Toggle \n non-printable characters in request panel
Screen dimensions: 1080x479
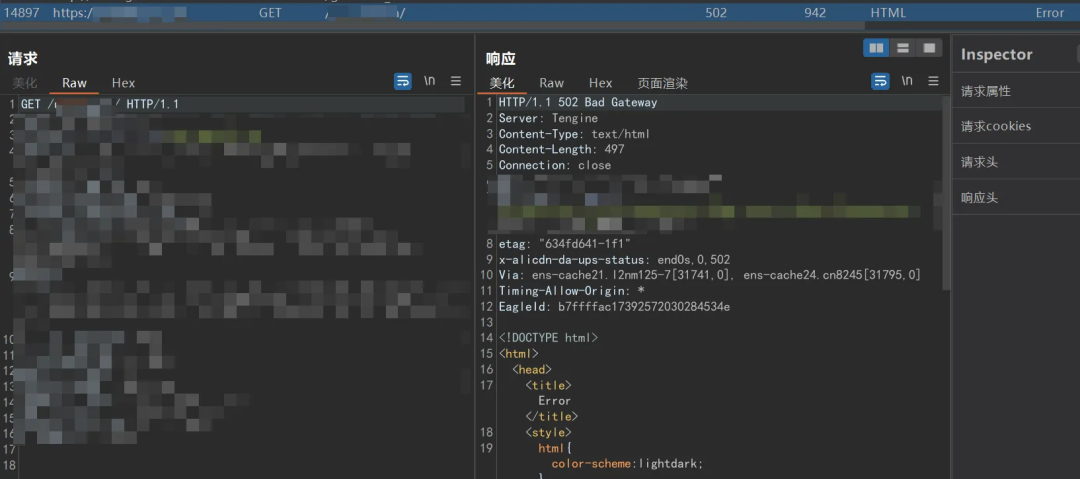point(429,81)
